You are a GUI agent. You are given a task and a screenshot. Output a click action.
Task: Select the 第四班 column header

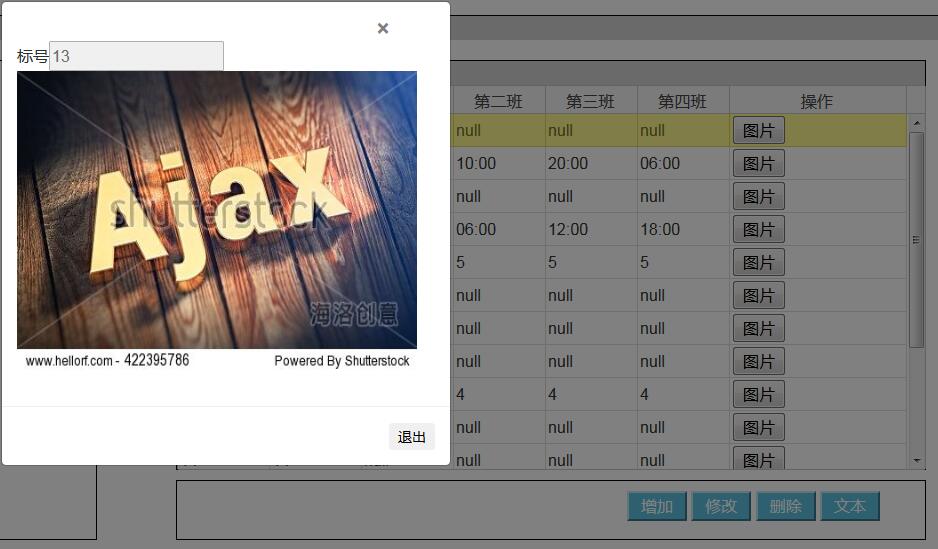tap(683, 101)
